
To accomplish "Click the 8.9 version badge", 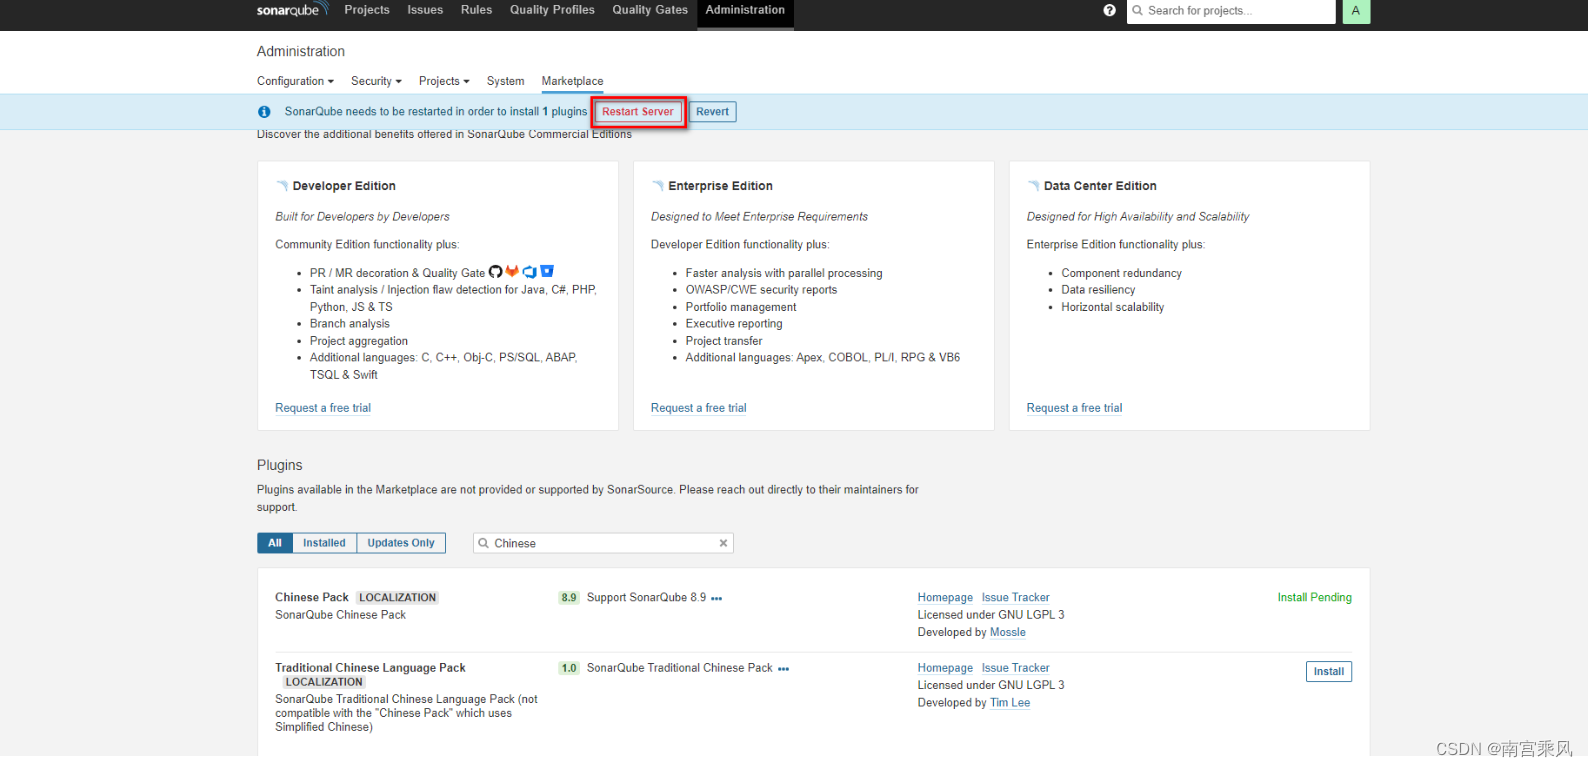I will point(569,598).
